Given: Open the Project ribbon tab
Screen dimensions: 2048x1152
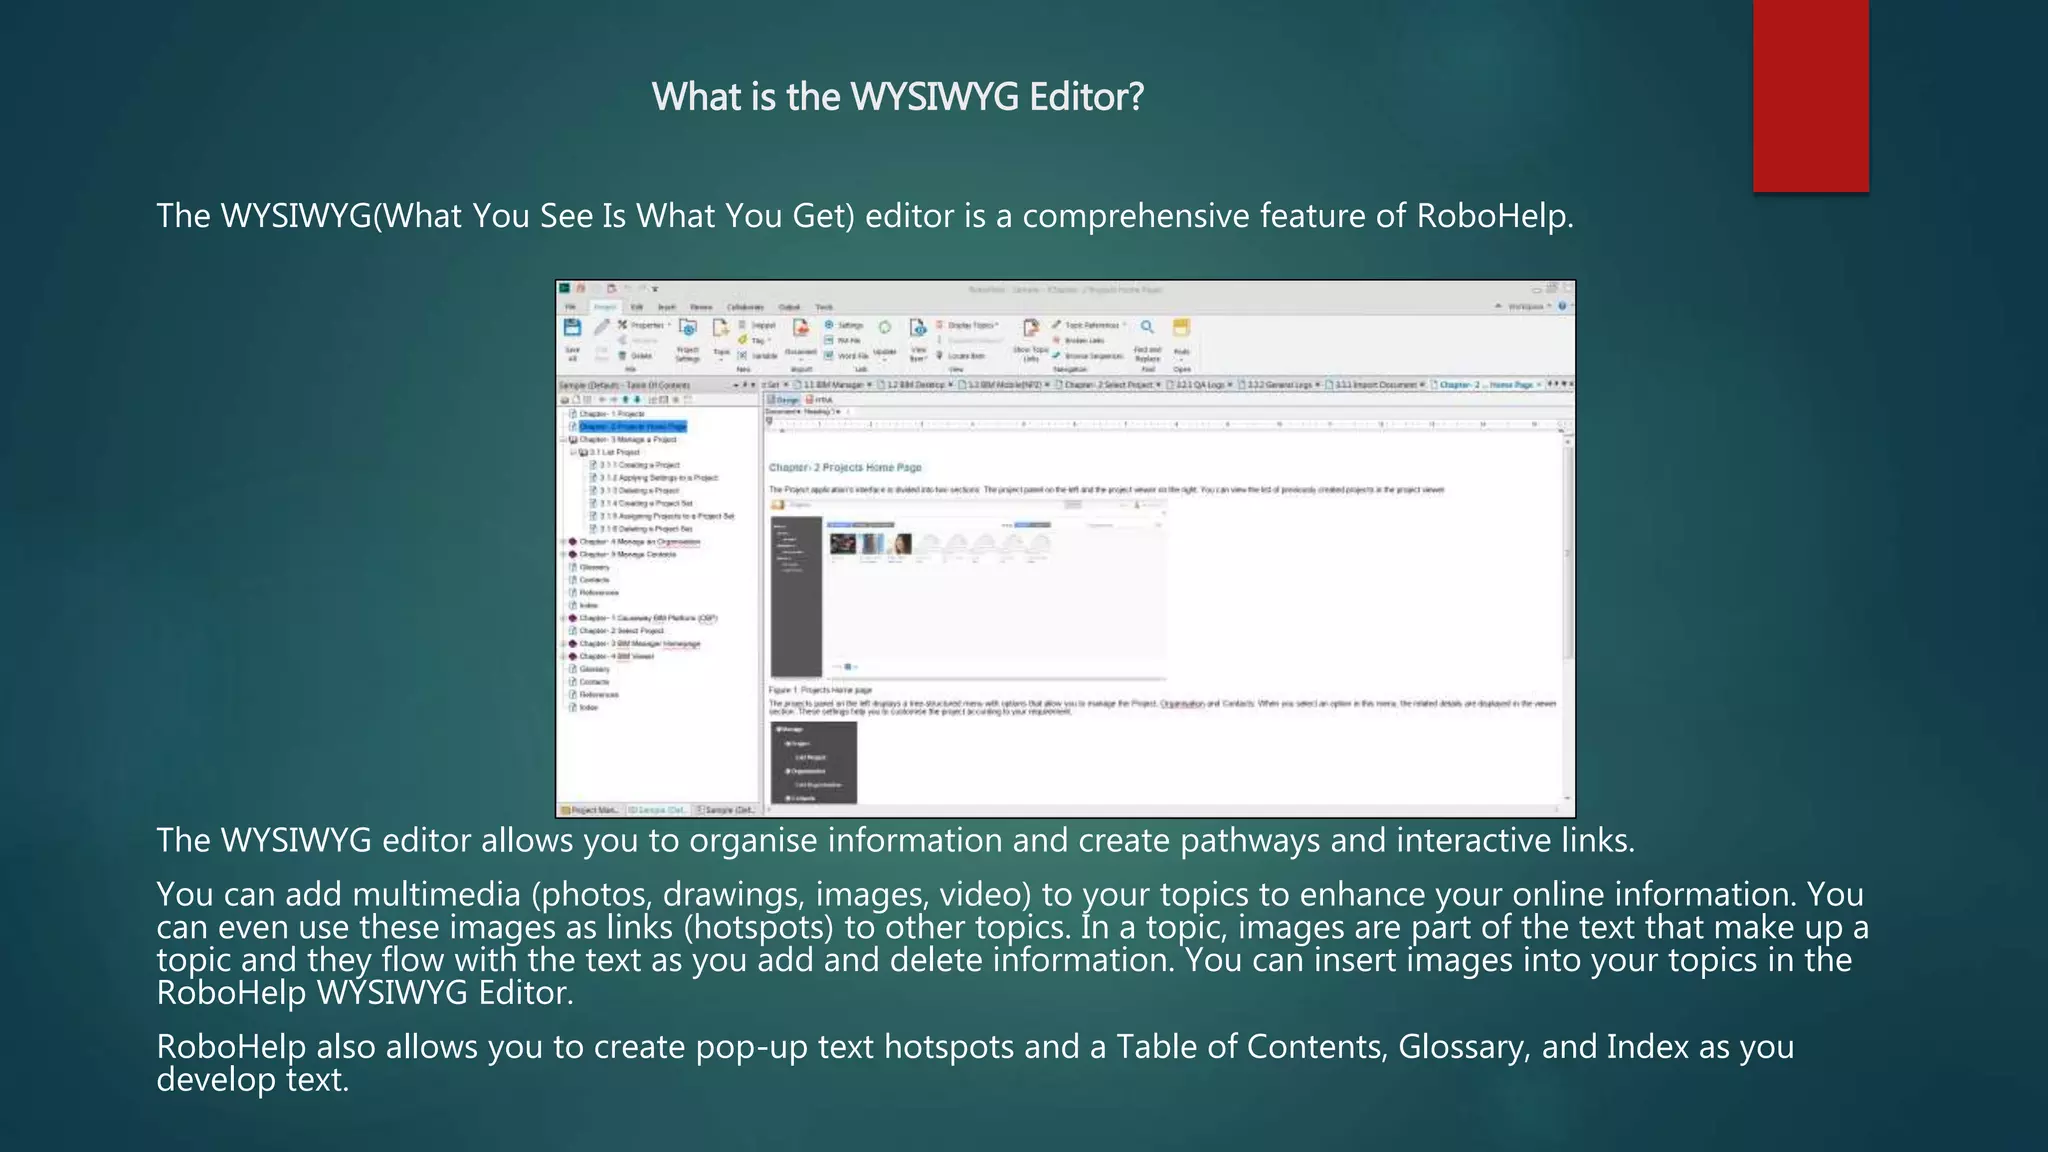Looking at the screenshot, I should tap(605, 307).
